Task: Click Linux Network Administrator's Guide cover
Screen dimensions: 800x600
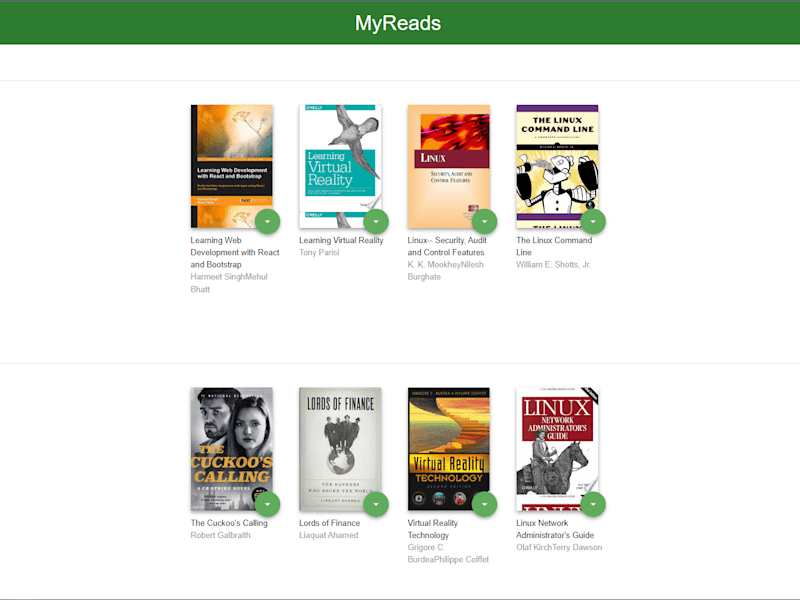Action: (557, 449)
